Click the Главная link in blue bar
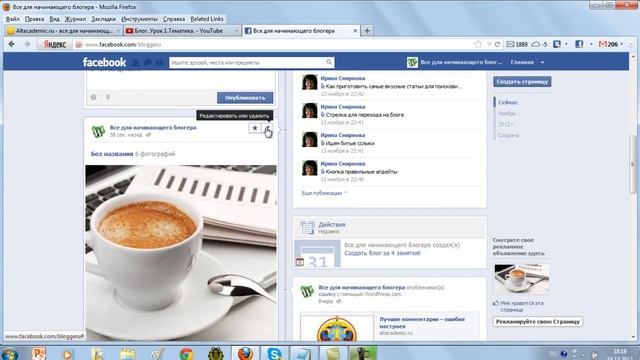This screenshot has height=360, width=640. pyautogui.click(x=522, y=62)
